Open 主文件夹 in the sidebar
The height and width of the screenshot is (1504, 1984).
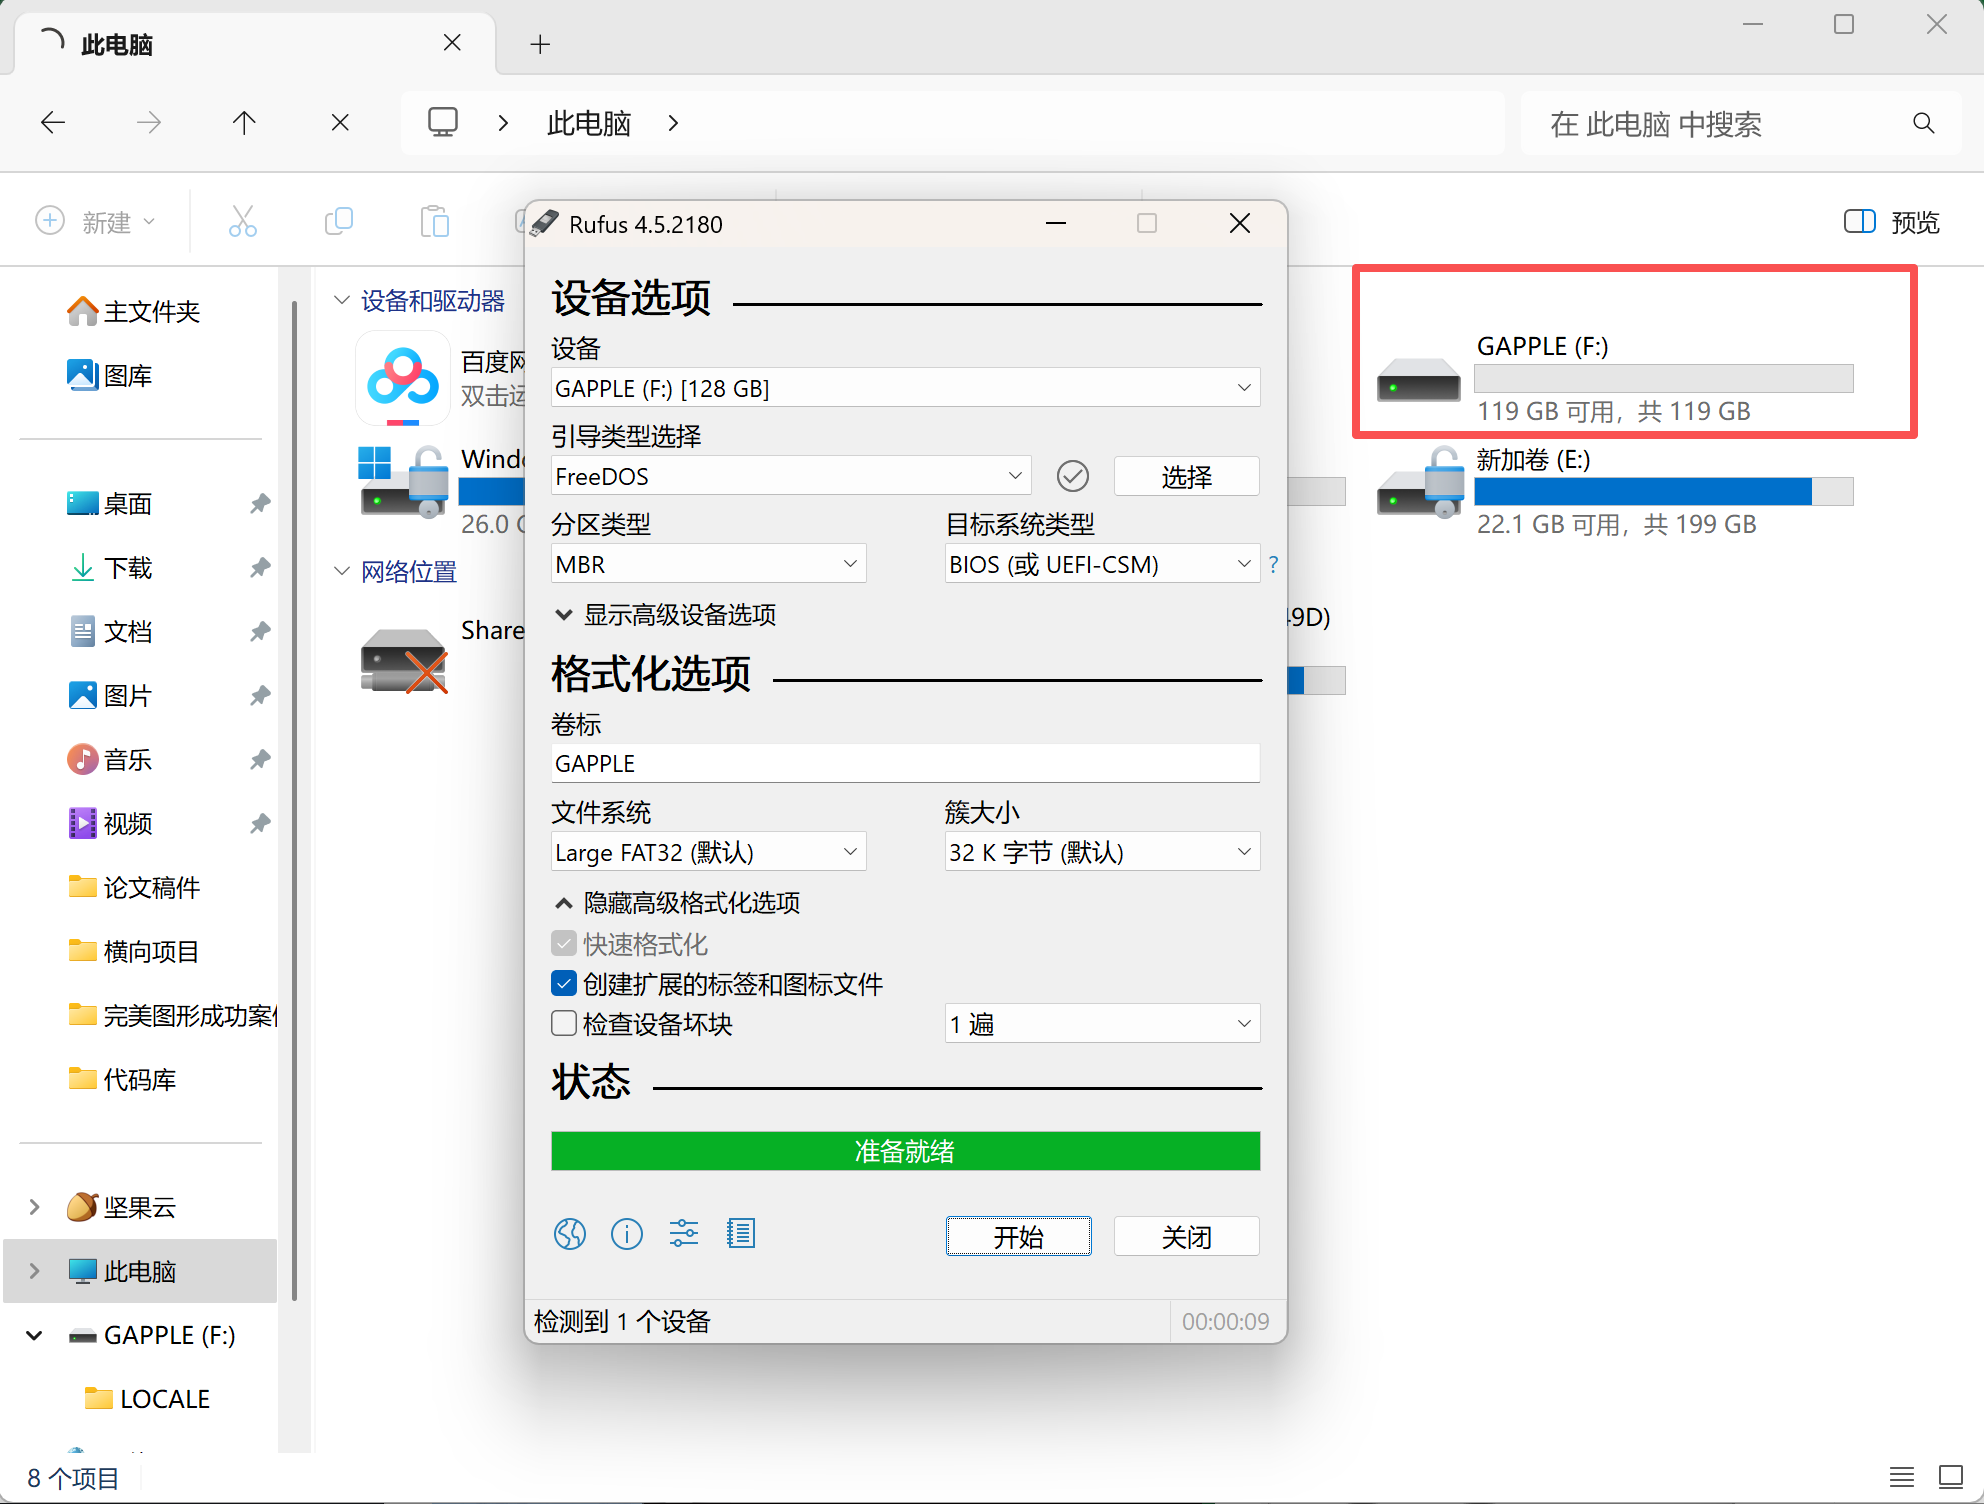(x=134, y=312)
